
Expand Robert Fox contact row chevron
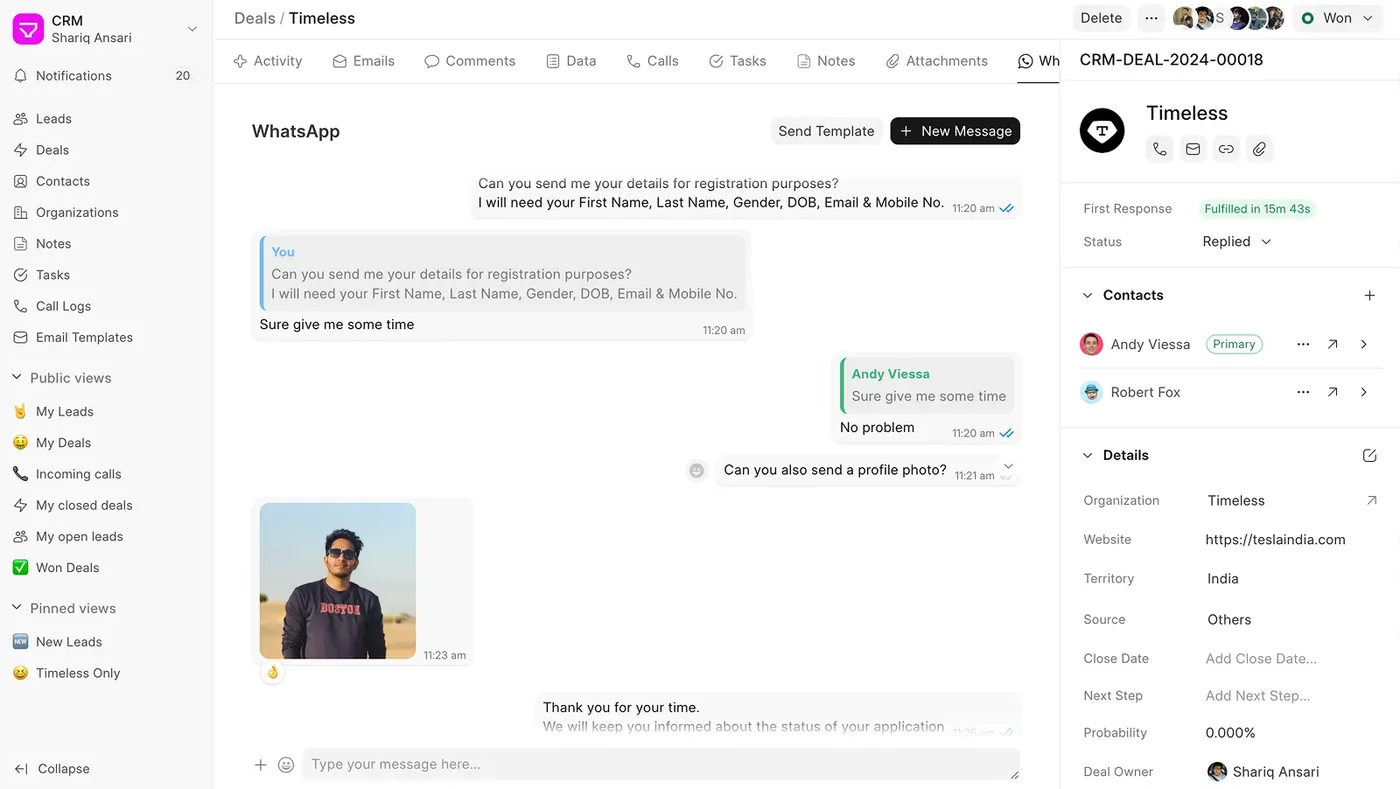1364,392
